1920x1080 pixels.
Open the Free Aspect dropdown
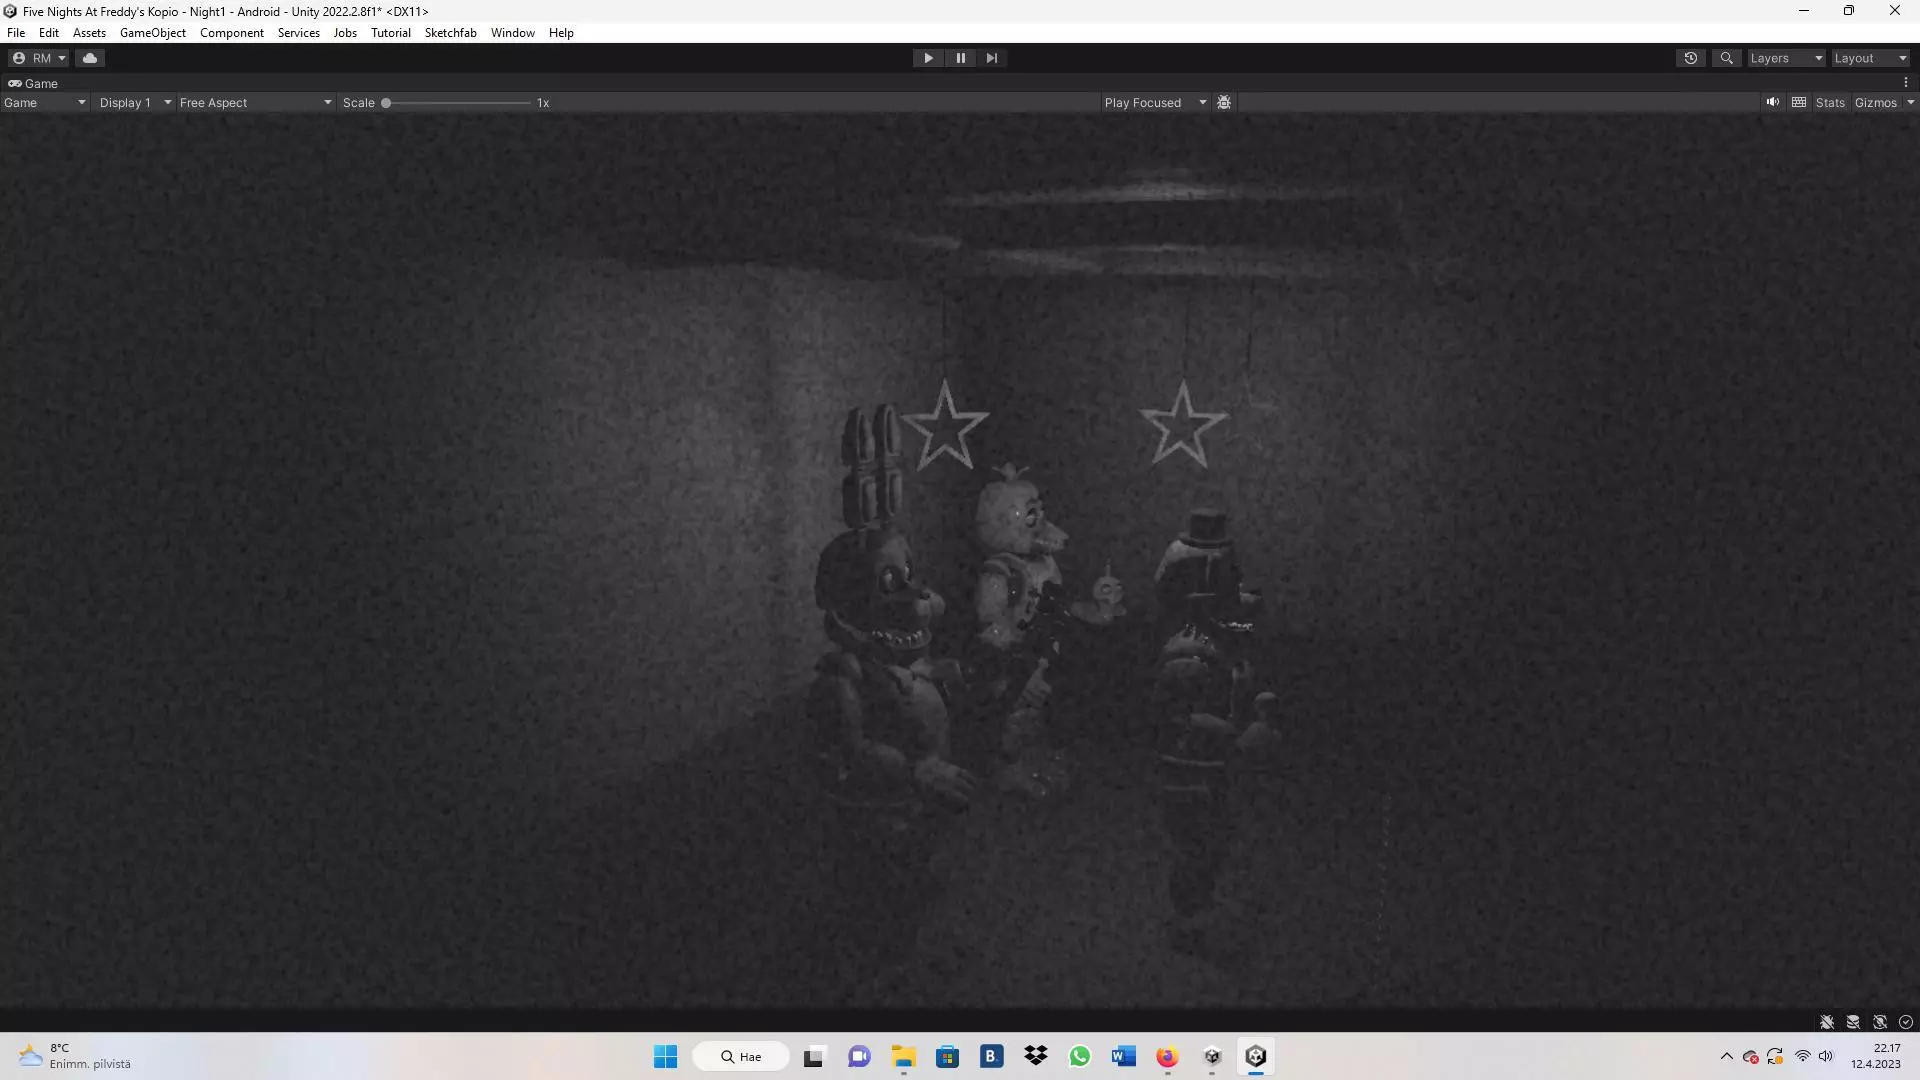tap(255, 102)
